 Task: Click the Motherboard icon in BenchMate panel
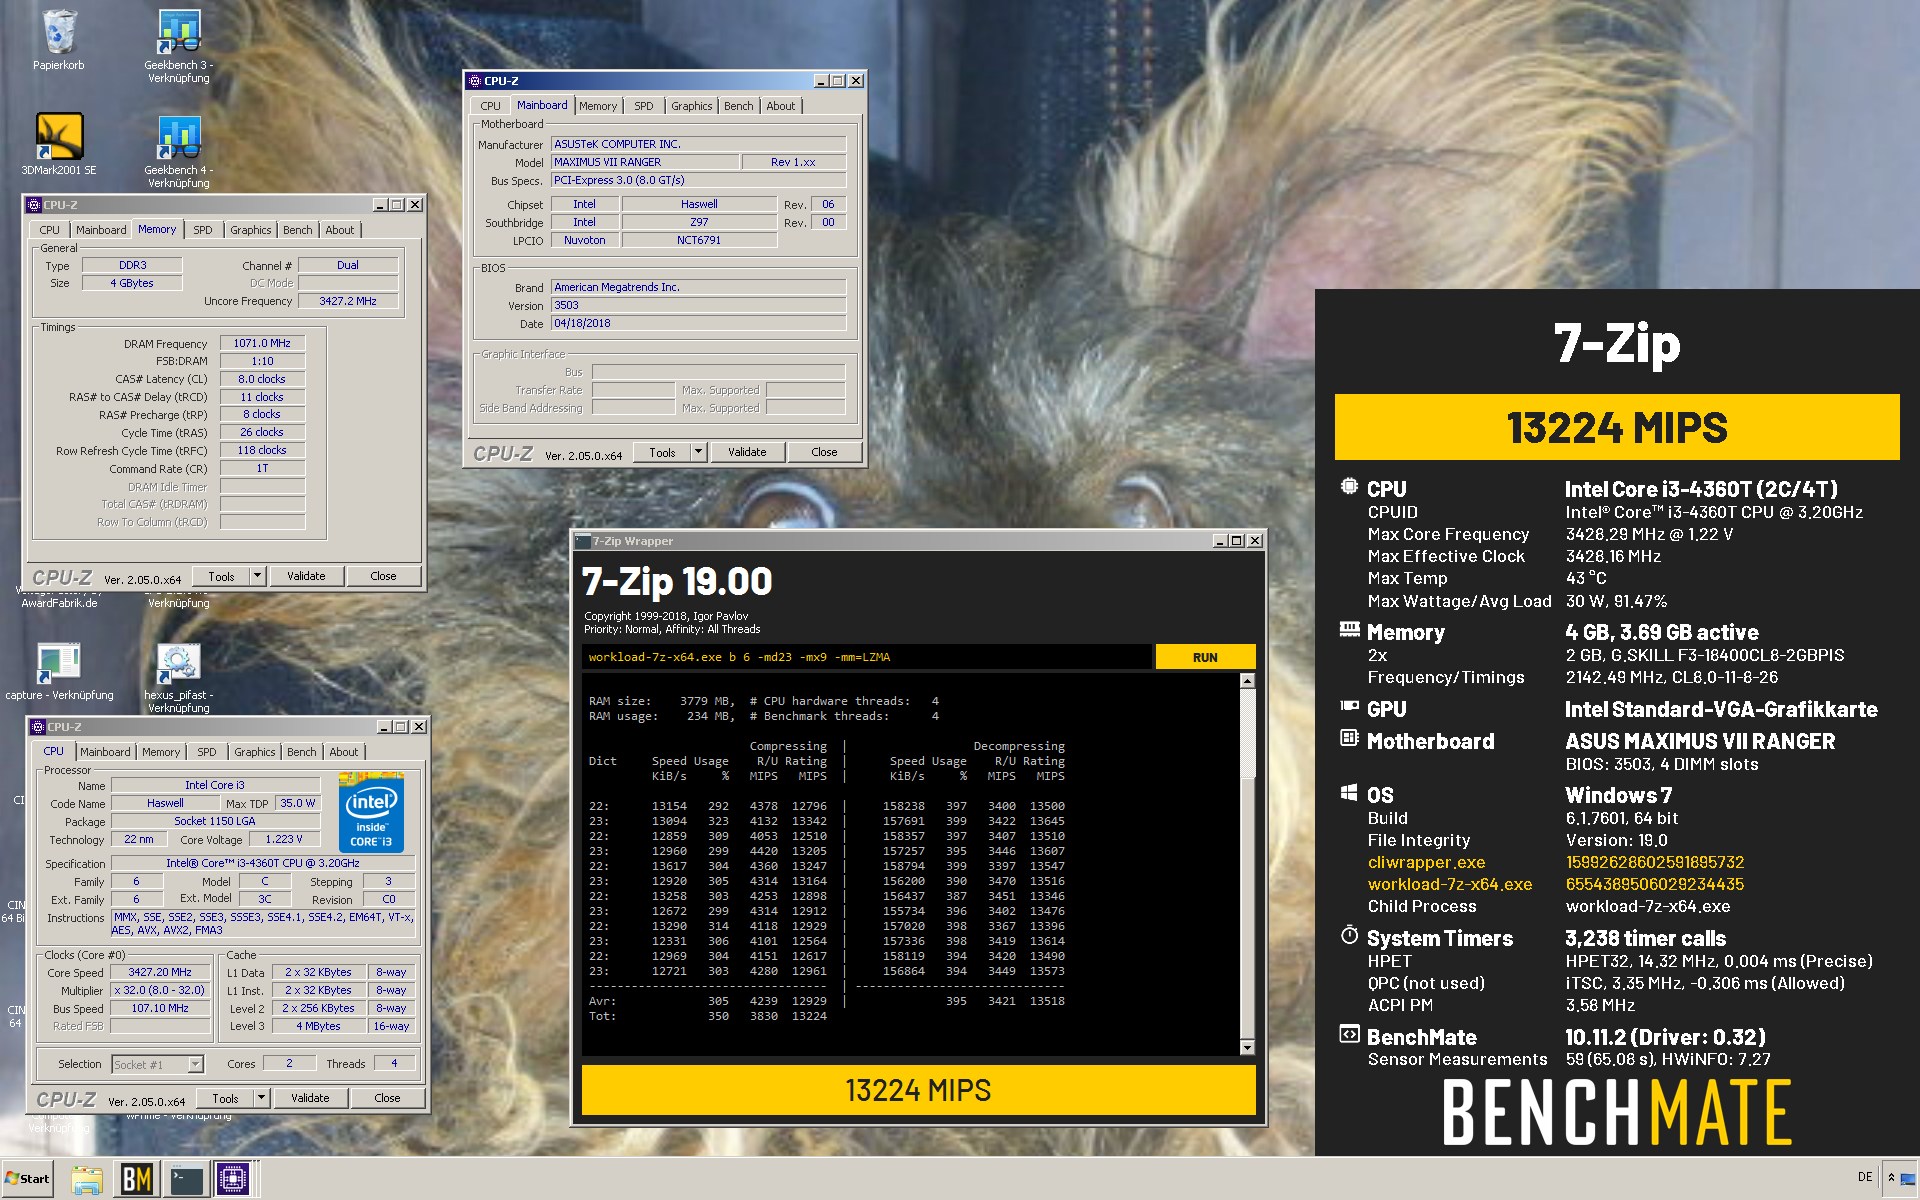(x=1349, y=738)
